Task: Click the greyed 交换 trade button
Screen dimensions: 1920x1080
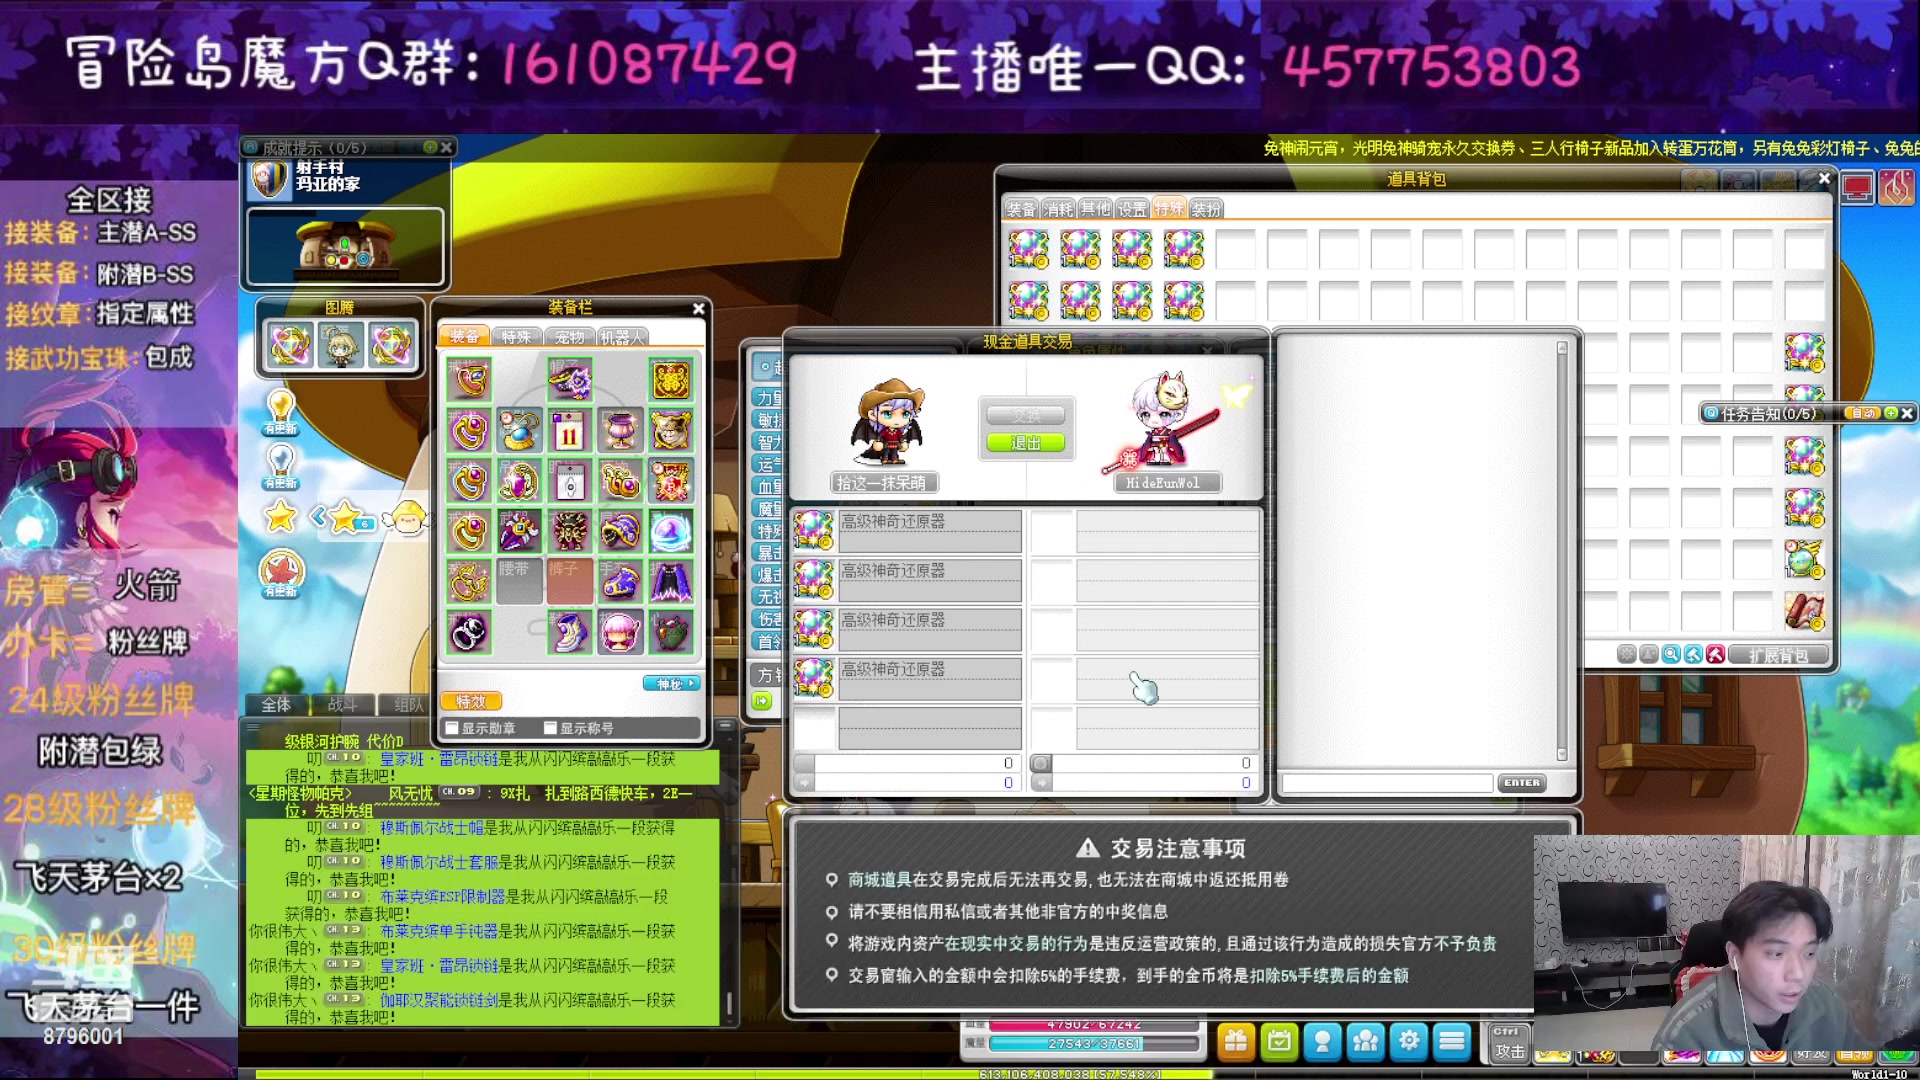Action: 1025,415
